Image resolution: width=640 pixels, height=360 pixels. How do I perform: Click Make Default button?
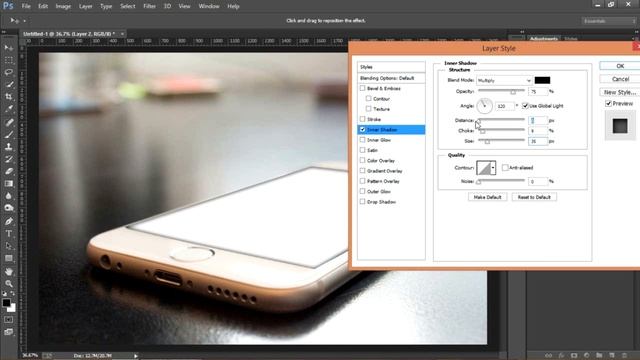click(487, 197)
